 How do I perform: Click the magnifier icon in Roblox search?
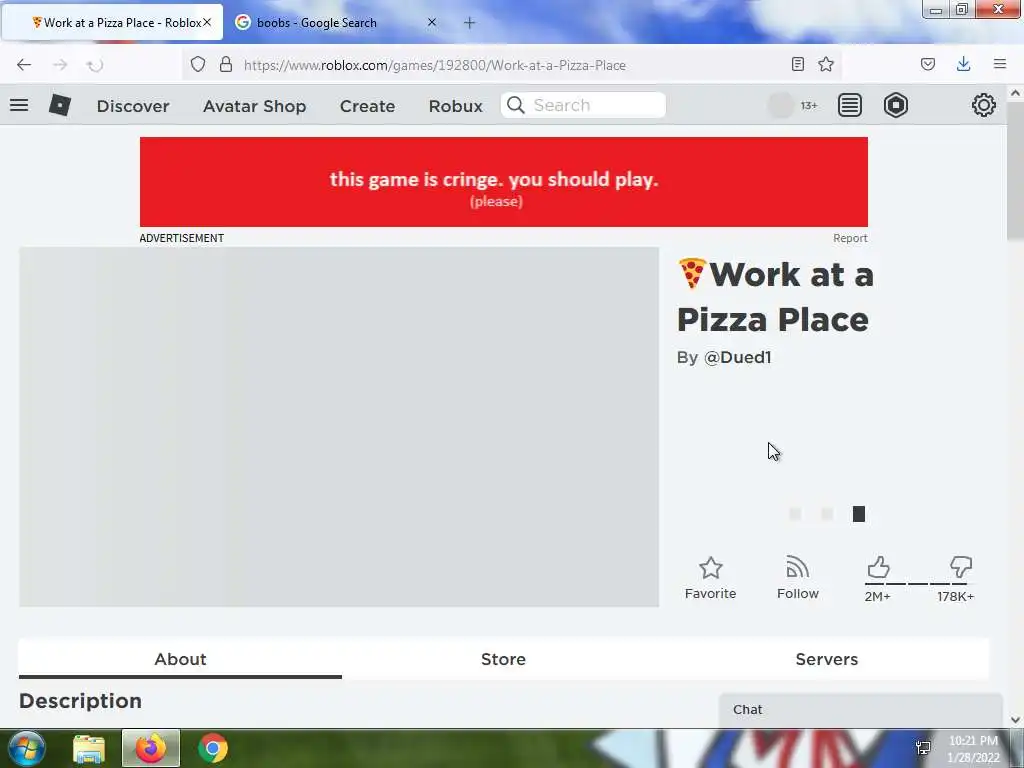click(x=516, y=105)
